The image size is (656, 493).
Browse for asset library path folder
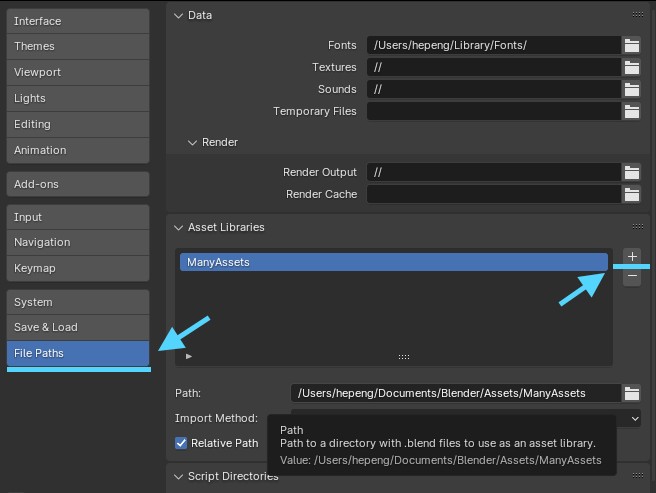pyautogui.click(x=631, y=393)
